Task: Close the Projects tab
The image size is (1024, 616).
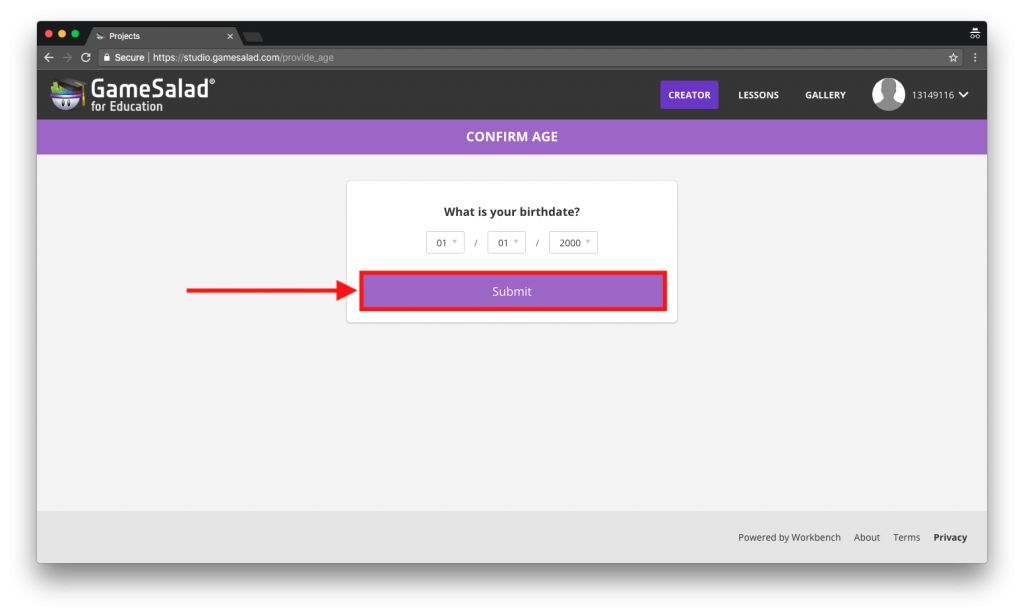Action: (230, 36)
